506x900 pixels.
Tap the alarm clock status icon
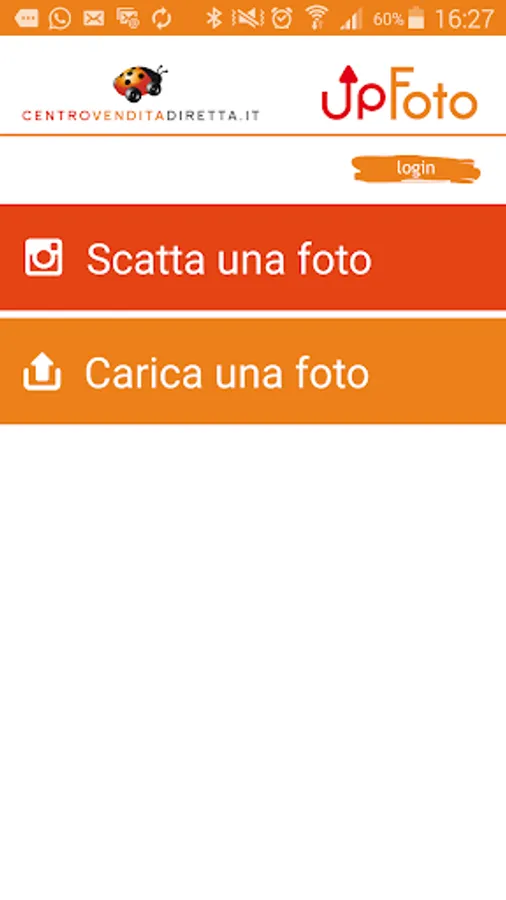coord(282,18)
